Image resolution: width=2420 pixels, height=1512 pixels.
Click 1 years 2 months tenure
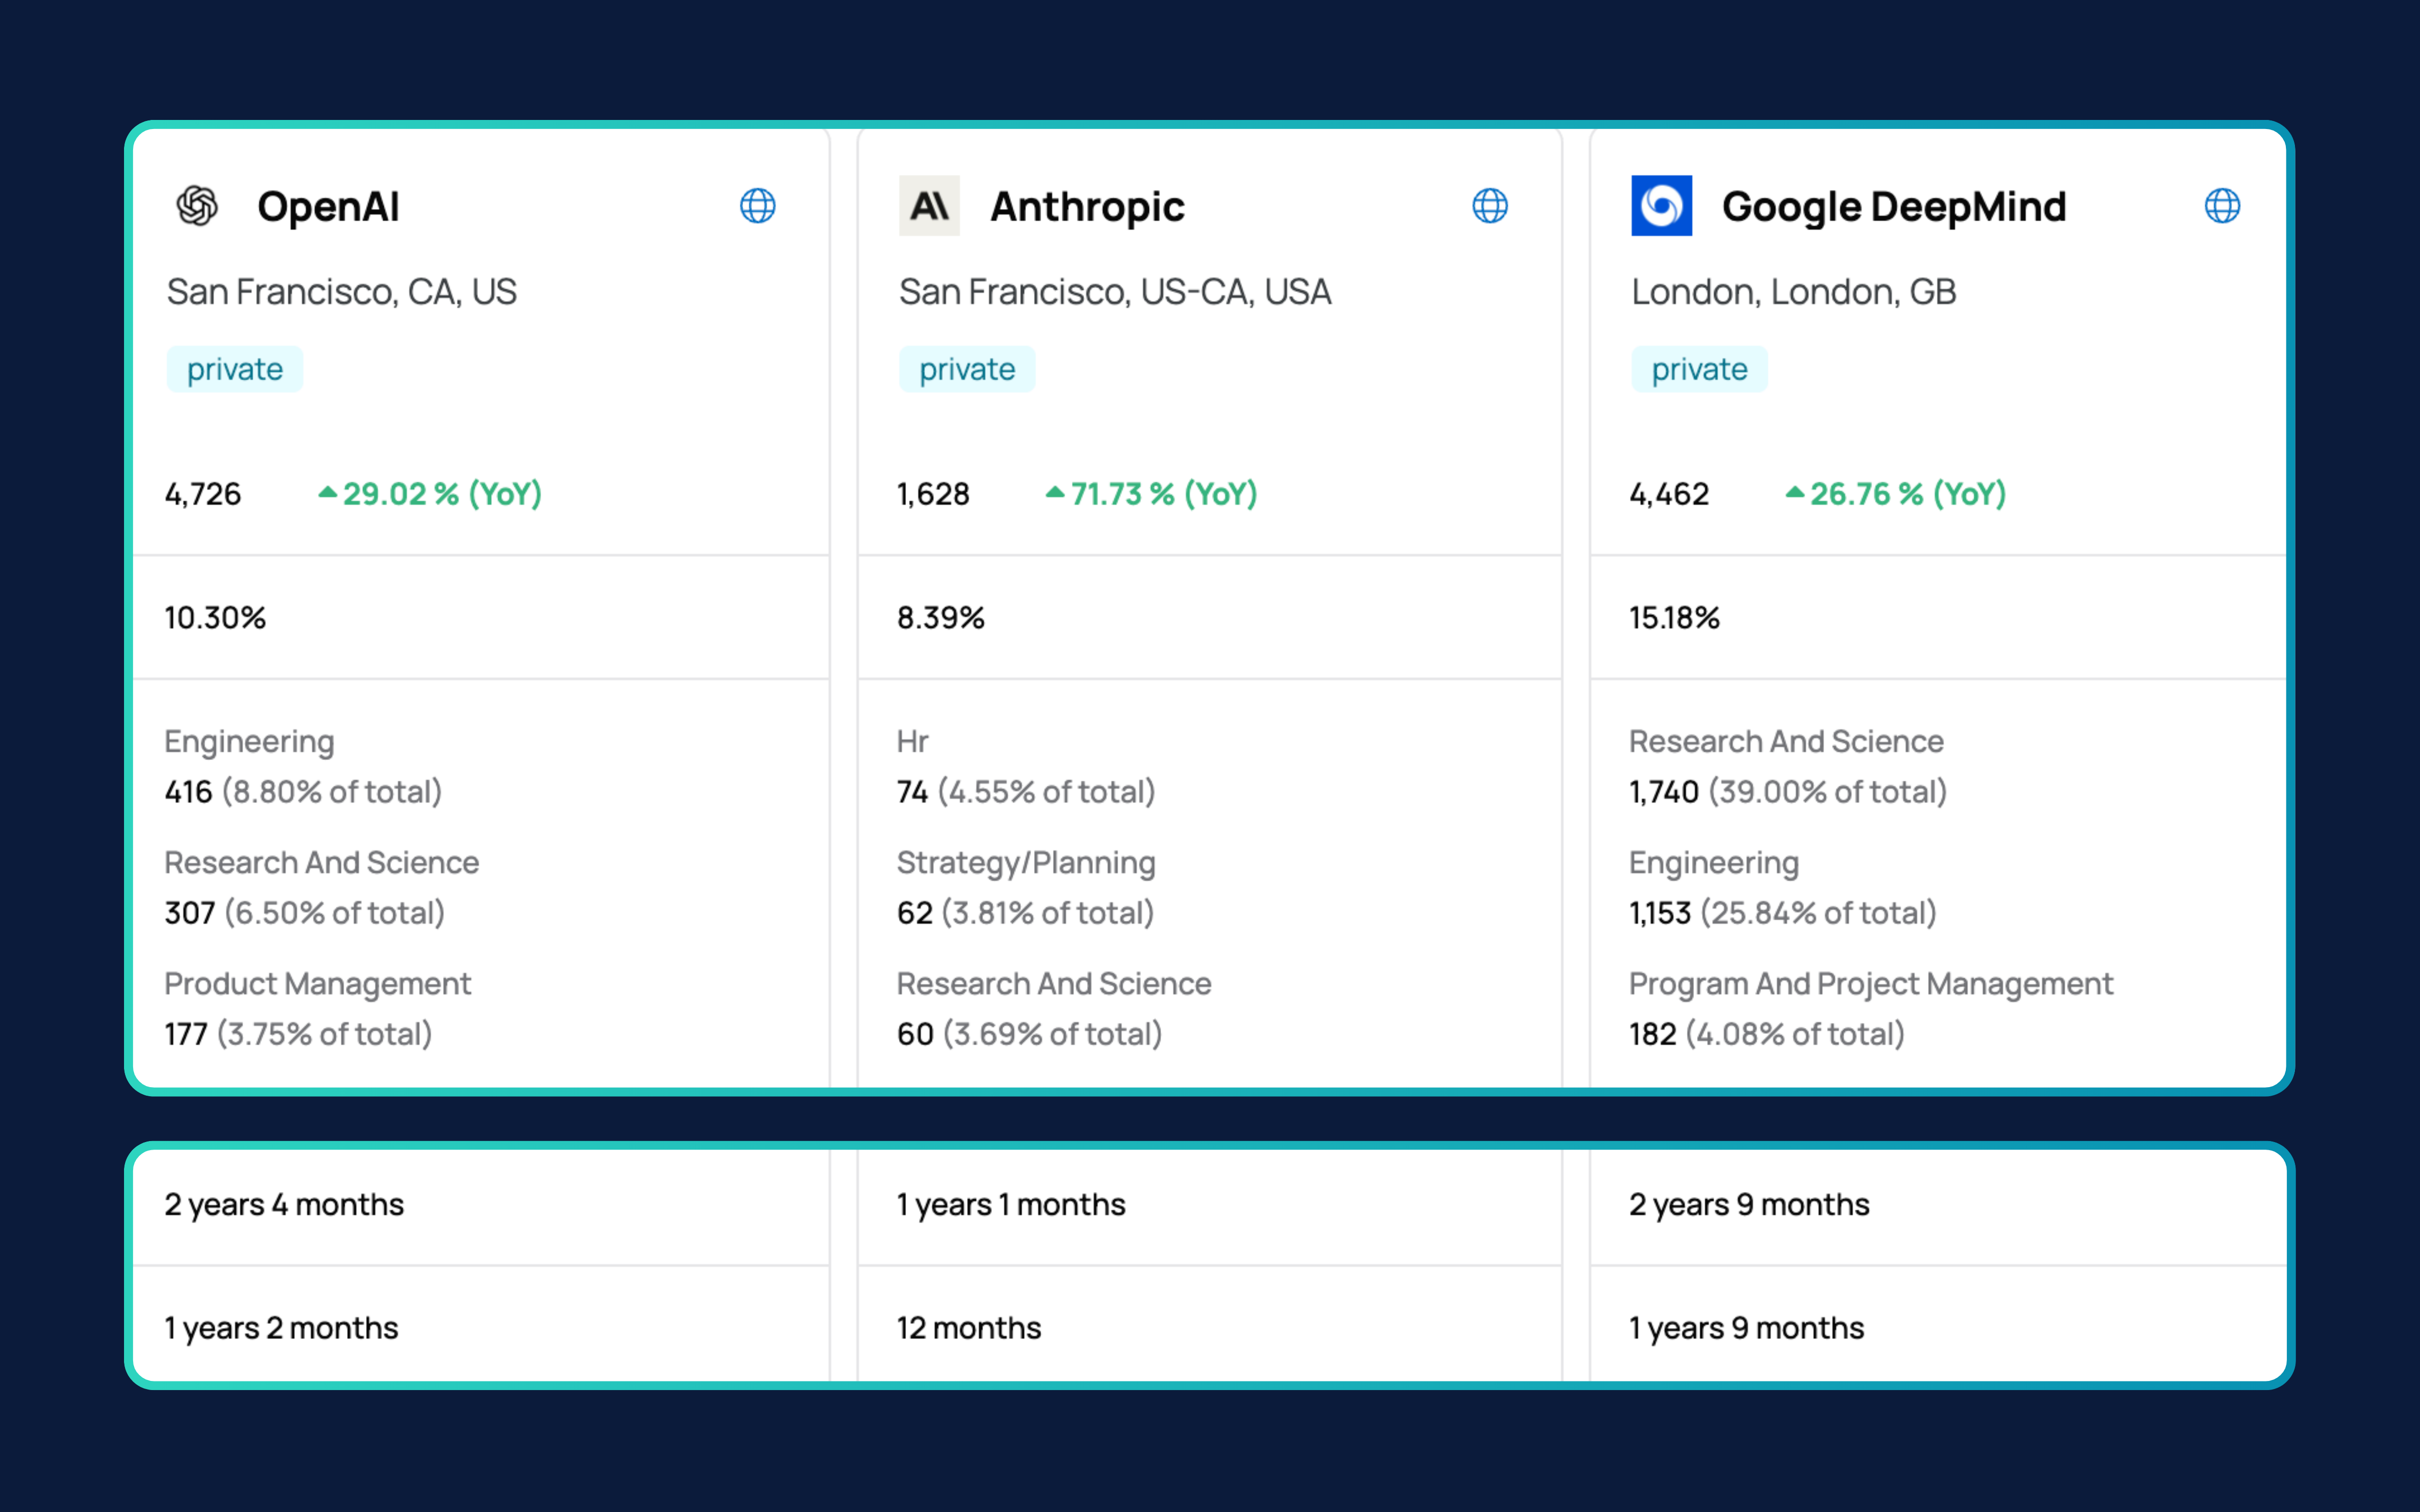281,1328
